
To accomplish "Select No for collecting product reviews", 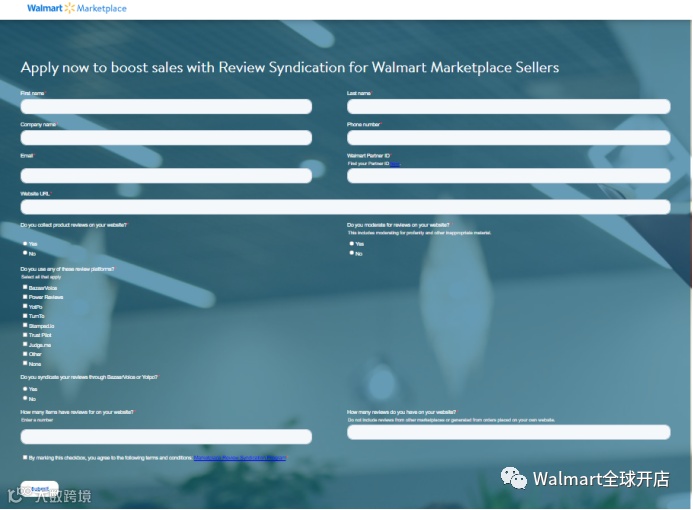I will click(x=25, y=253).
